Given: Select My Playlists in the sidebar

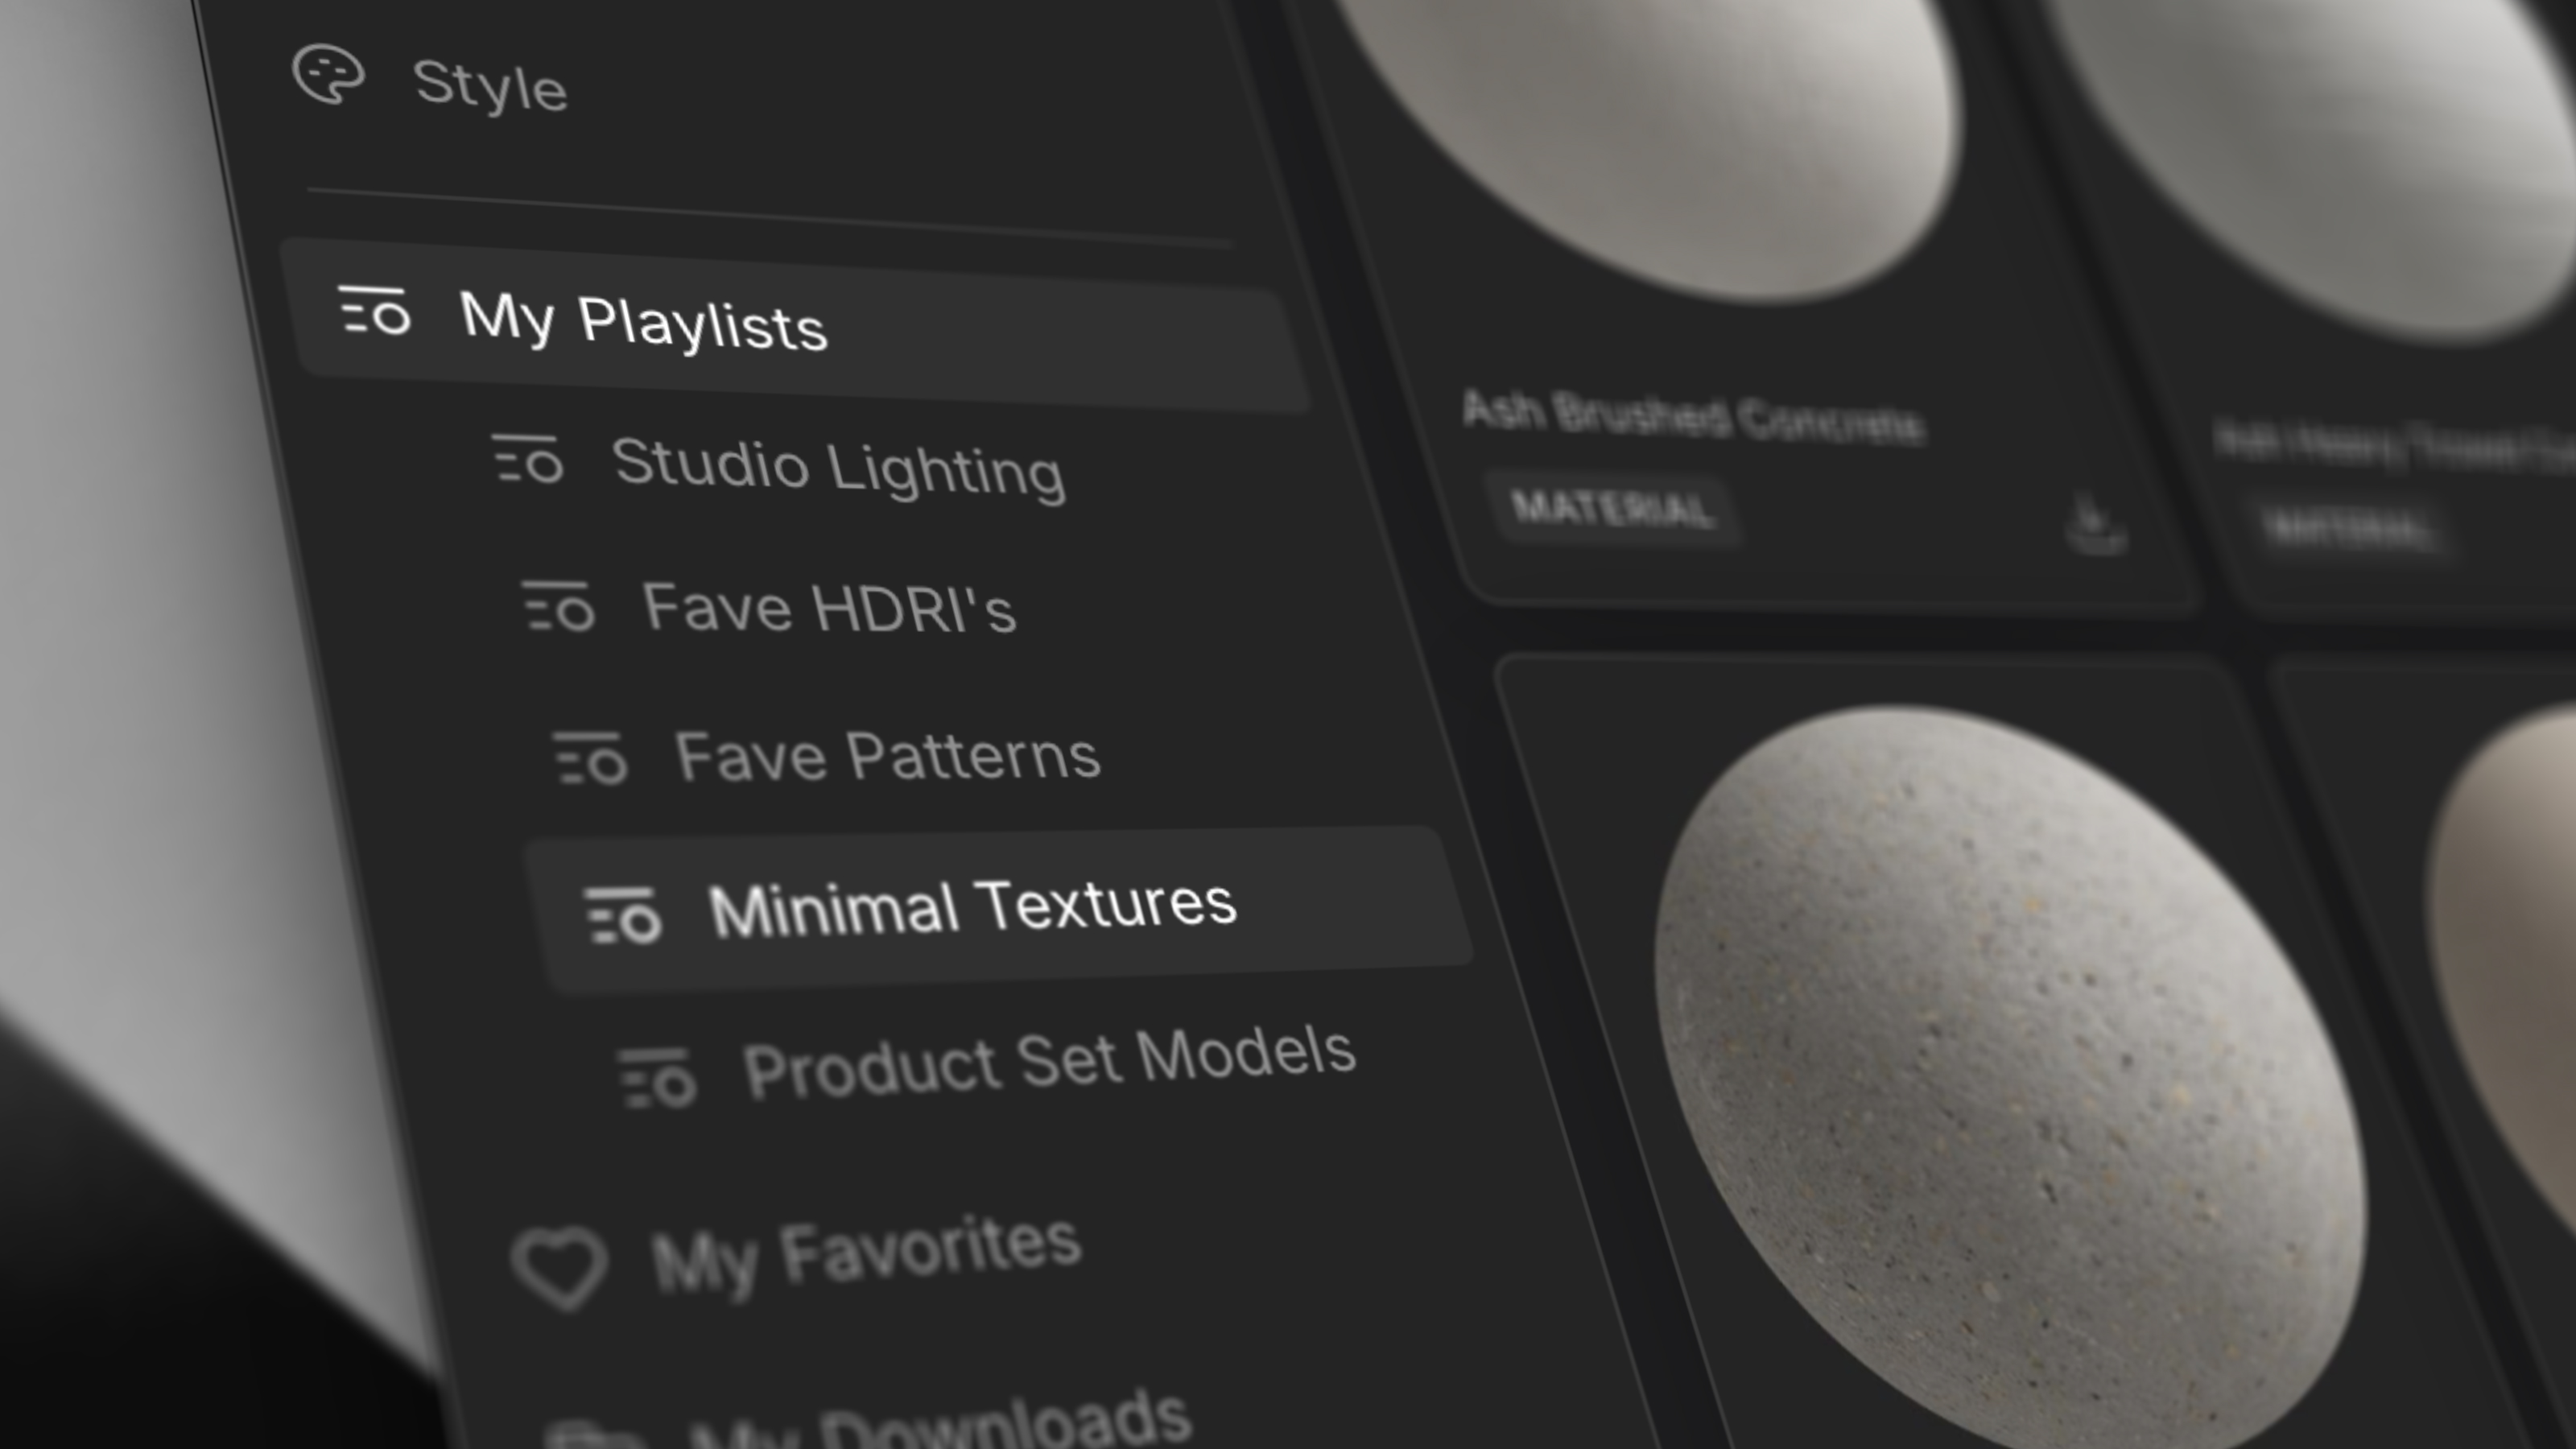Looking at the screenshot, I should point(795,324).
